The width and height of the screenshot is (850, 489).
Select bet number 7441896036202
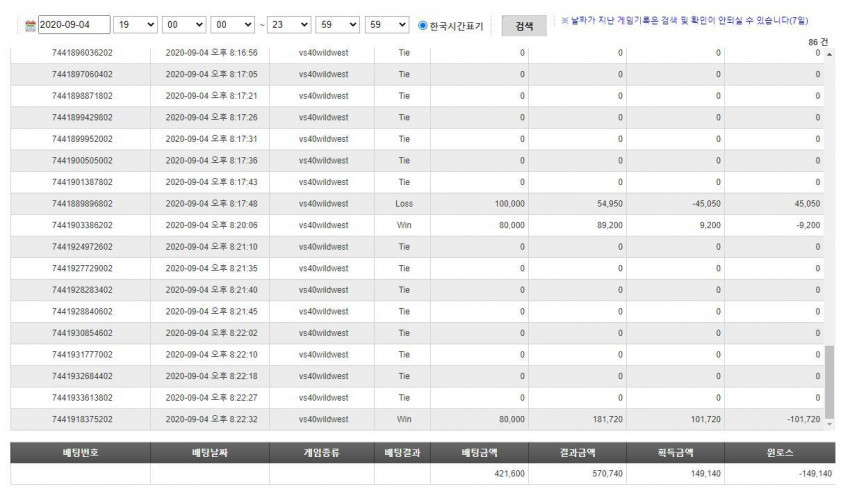(x=82, y=53)
